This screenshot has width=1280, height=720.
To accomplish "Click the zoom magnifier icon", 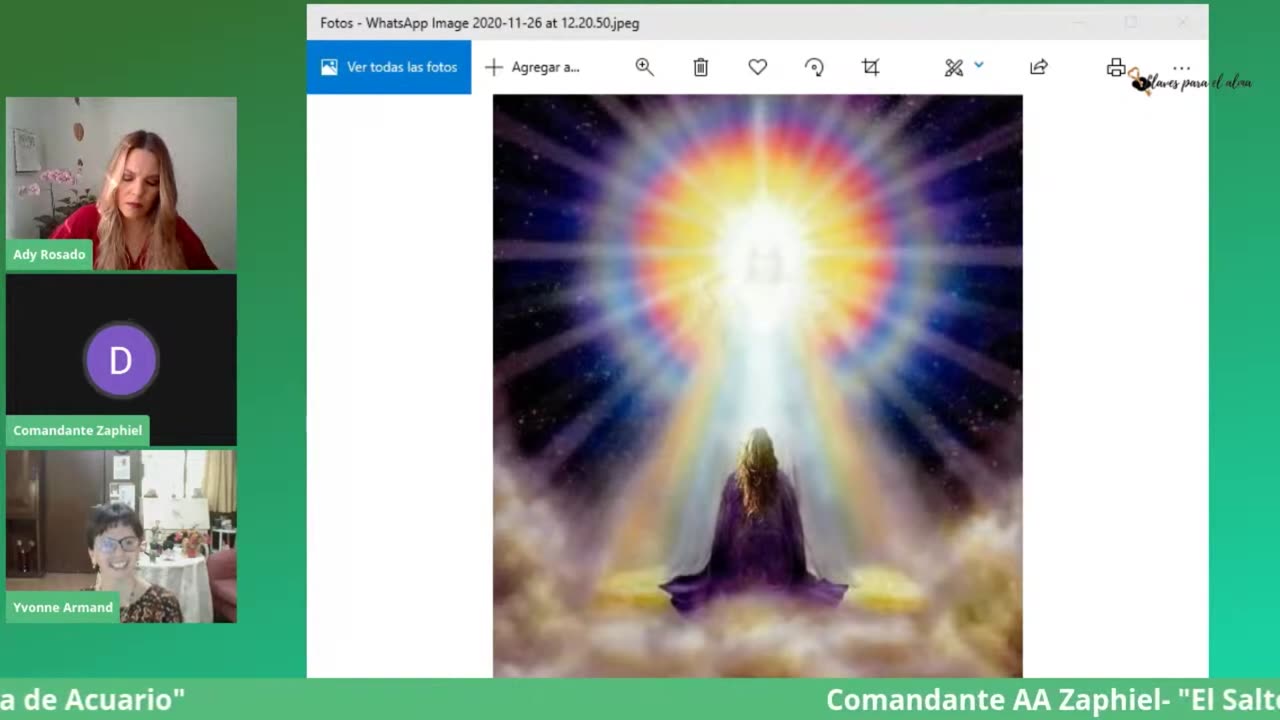I will [644, 67].
